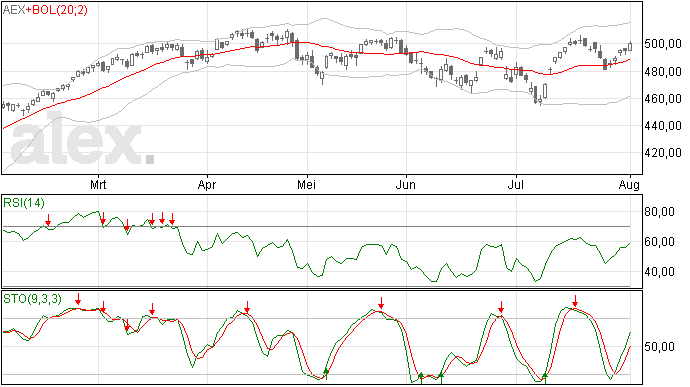The image size is (690, 387).
Task: Click the 420,00 price axis value
Action: pyautogui.click(x=662, y=153)
